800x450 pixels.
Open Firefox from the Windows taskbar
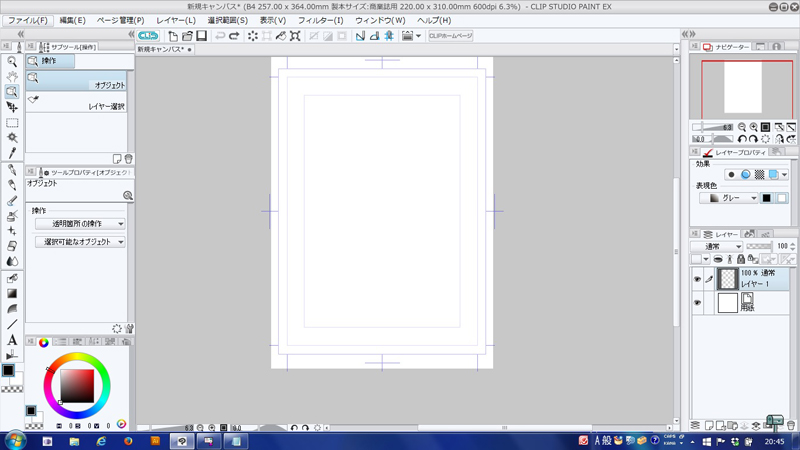(x=128, y=441)
